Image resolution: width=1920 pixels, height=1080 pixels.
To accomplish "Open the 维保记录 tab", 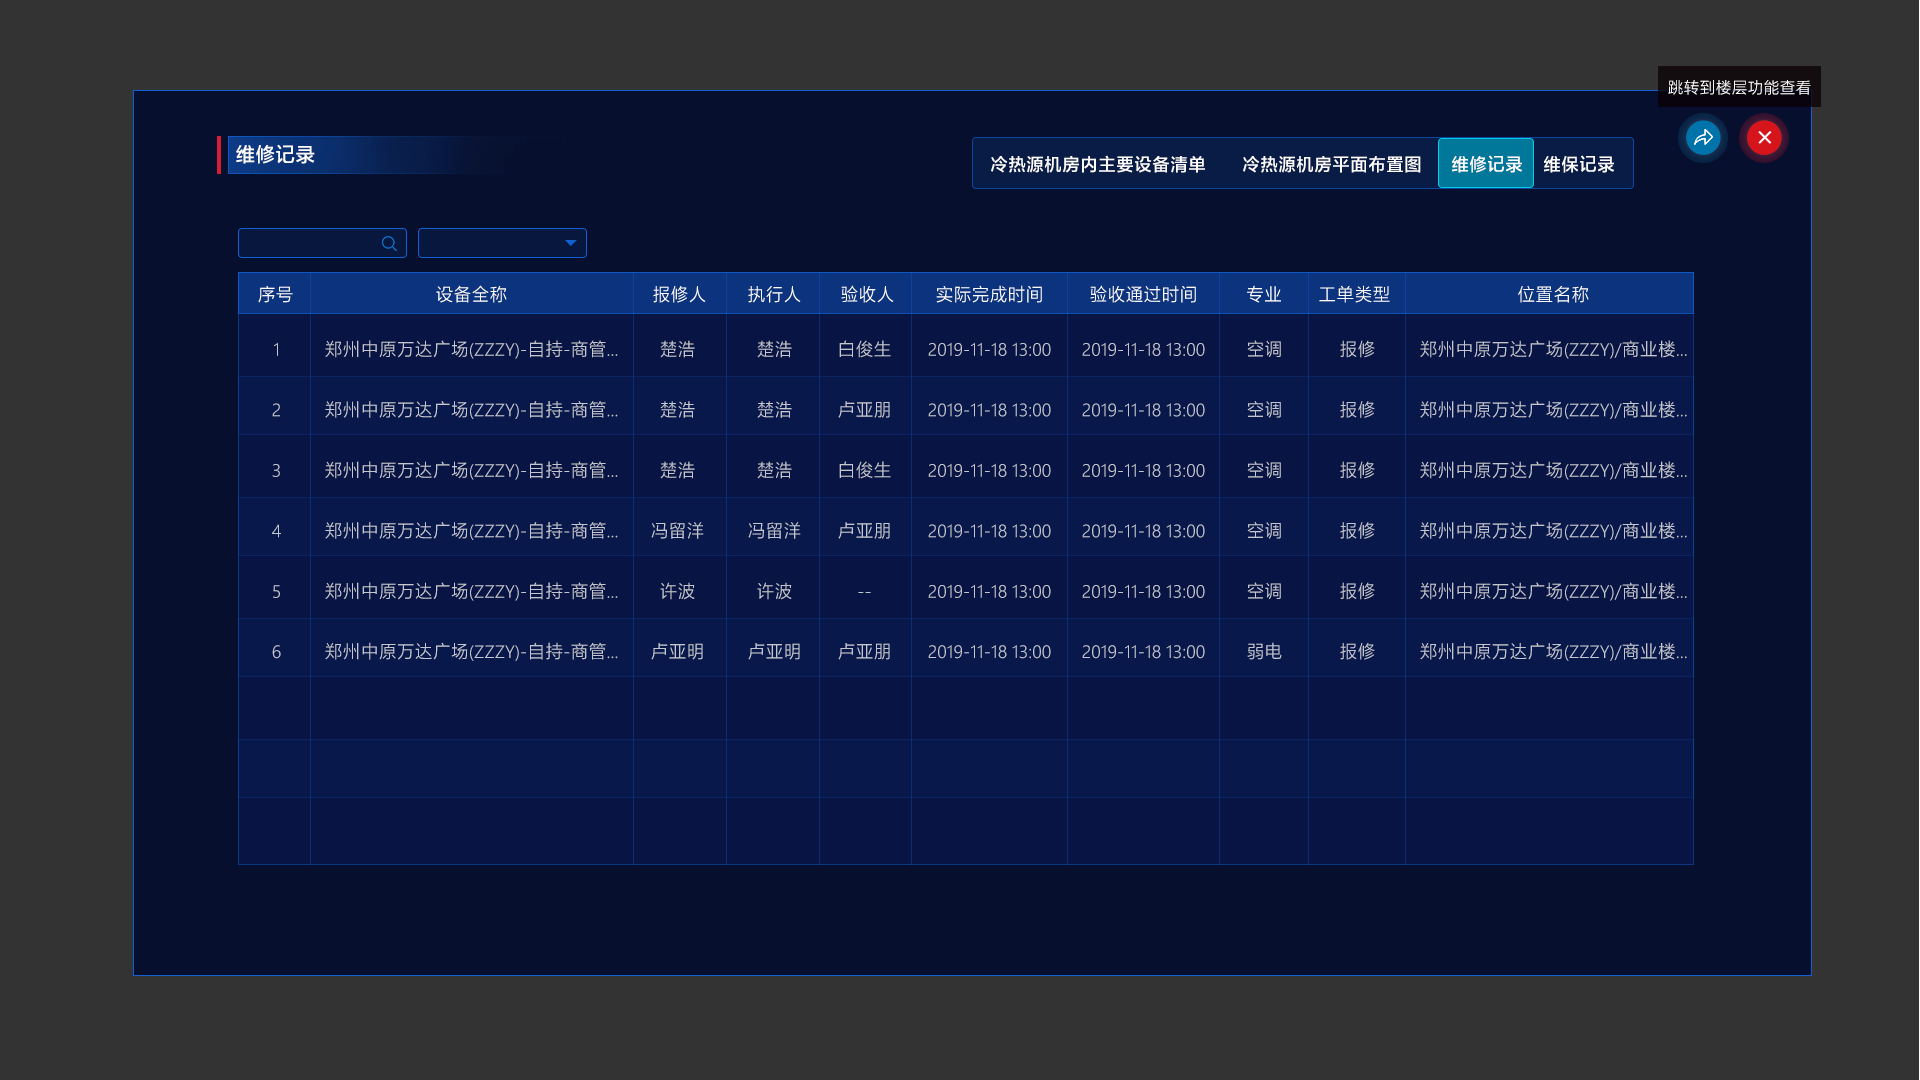I will [1578, 165].
